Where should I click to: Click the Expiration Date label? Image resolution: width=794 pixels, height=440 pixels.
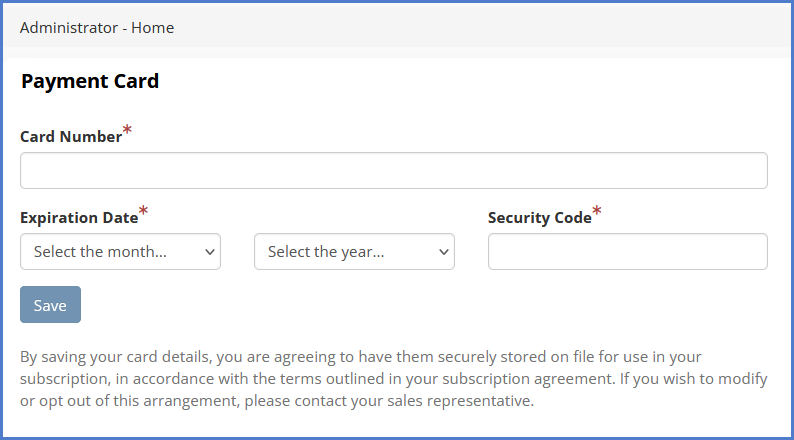click(78, 217)
